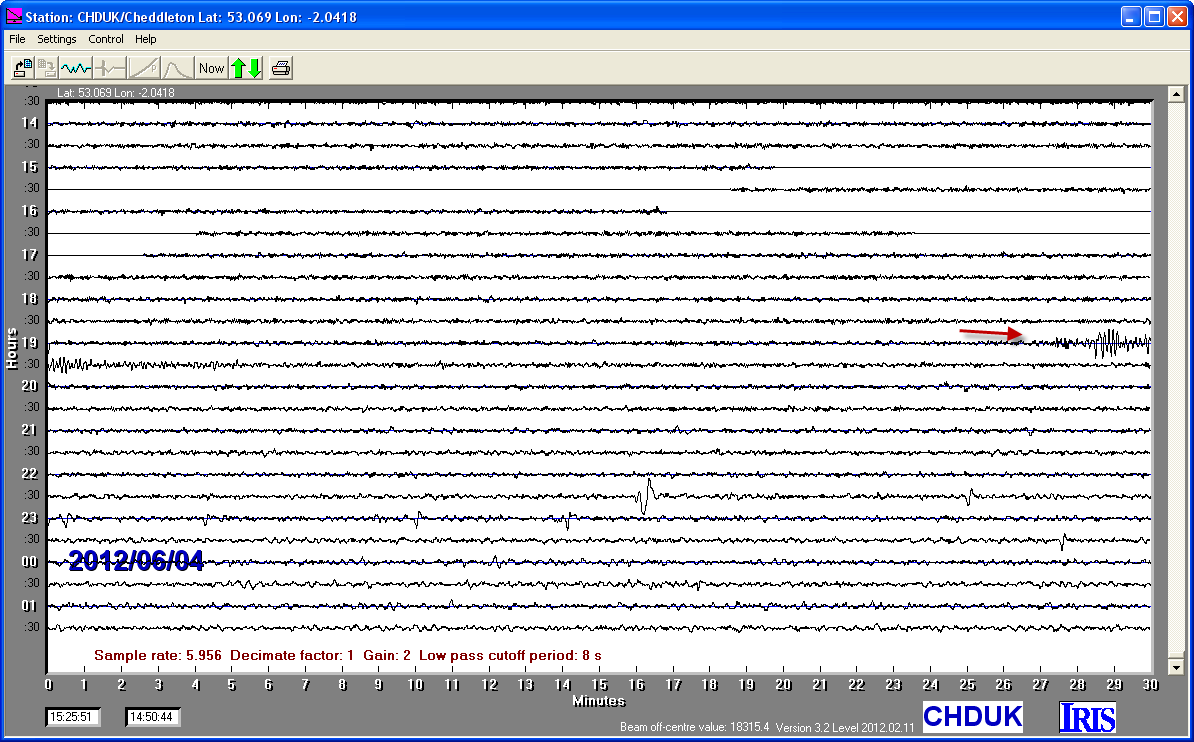
Task: Click 'Version 3.2 Level 2012.02.11' text
Action: 846,728
